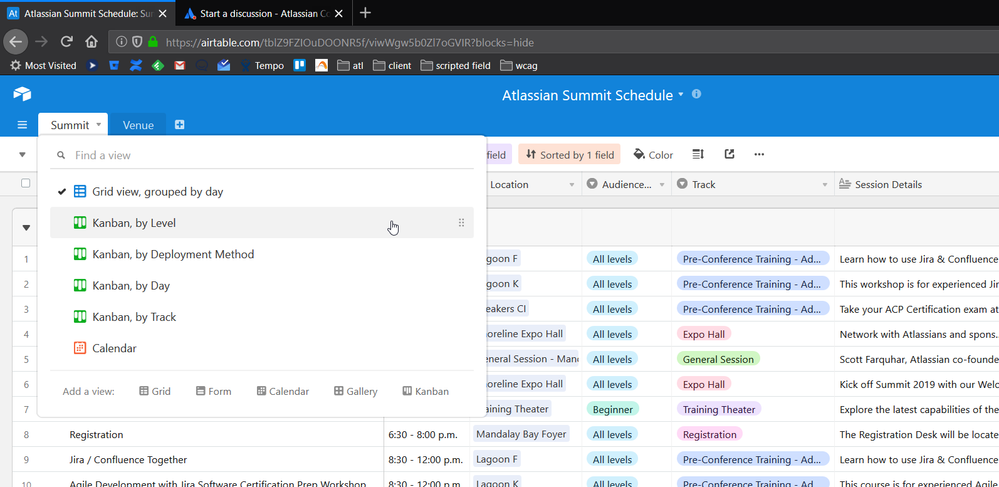
Task: Open the Trello bookmark icon
Action: pyautogui.click(x=299, y=65)
